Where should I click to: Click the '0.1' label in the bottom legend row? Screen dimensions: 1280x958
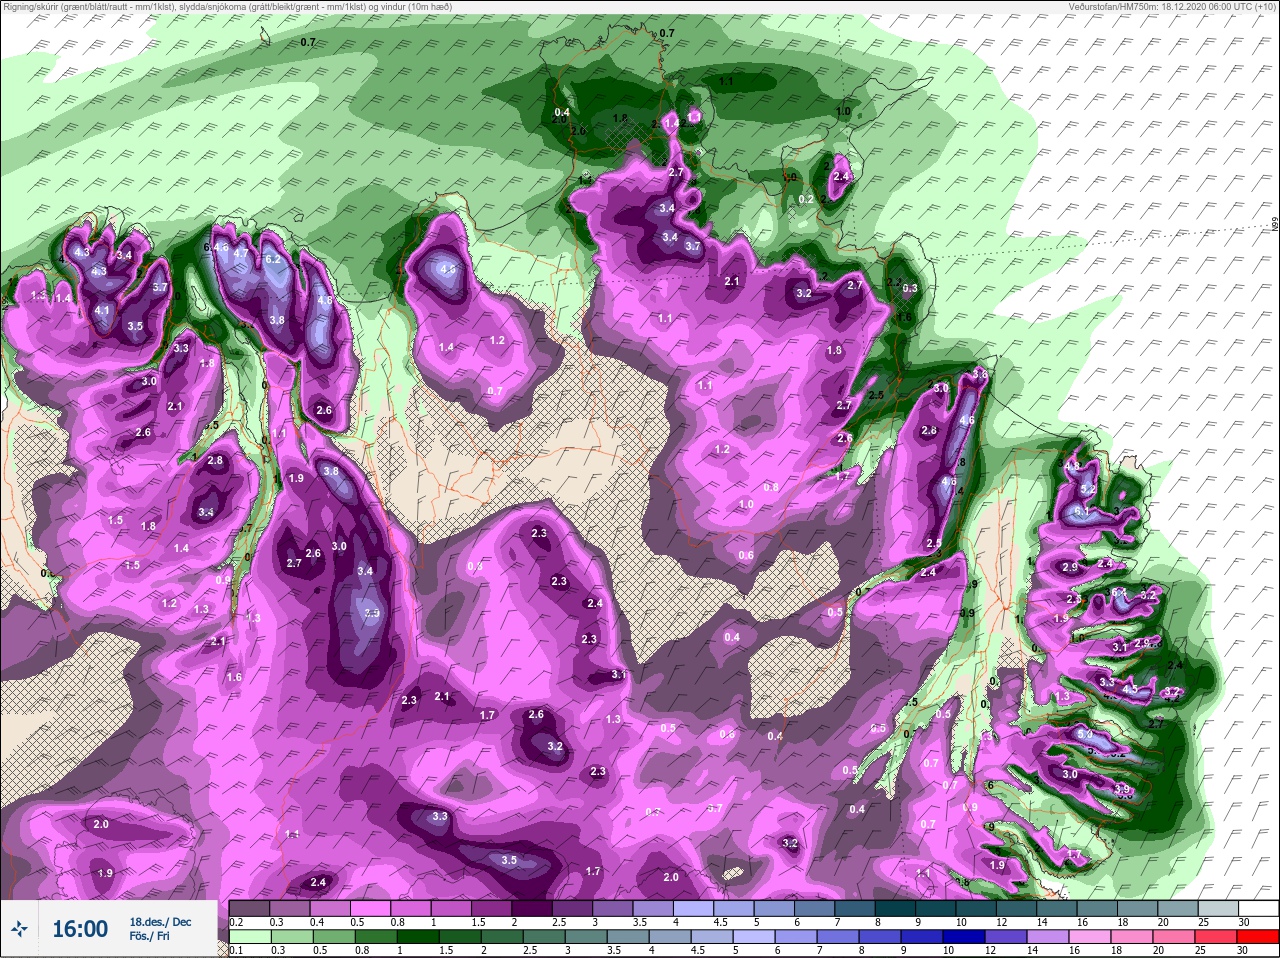pos(236,951)
